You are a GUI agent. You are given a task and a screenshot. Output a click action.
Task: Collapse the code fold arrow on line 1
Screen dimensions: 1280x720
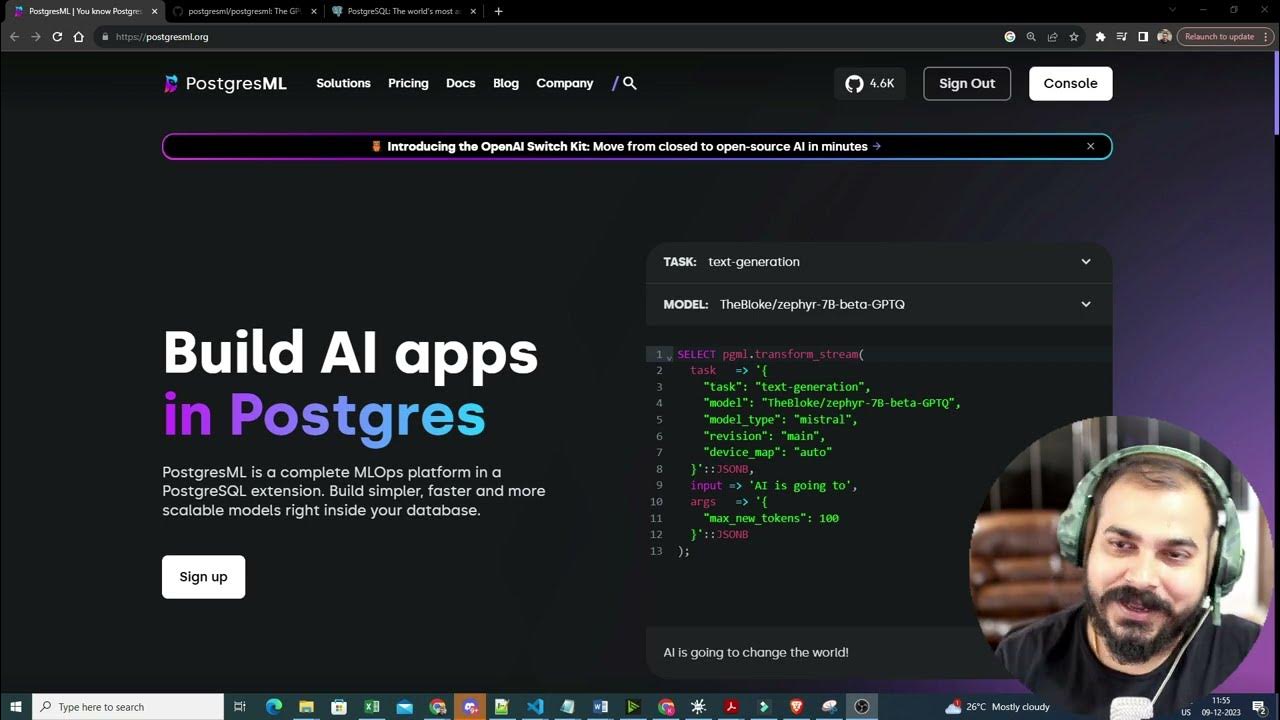[x=669, y=356]
